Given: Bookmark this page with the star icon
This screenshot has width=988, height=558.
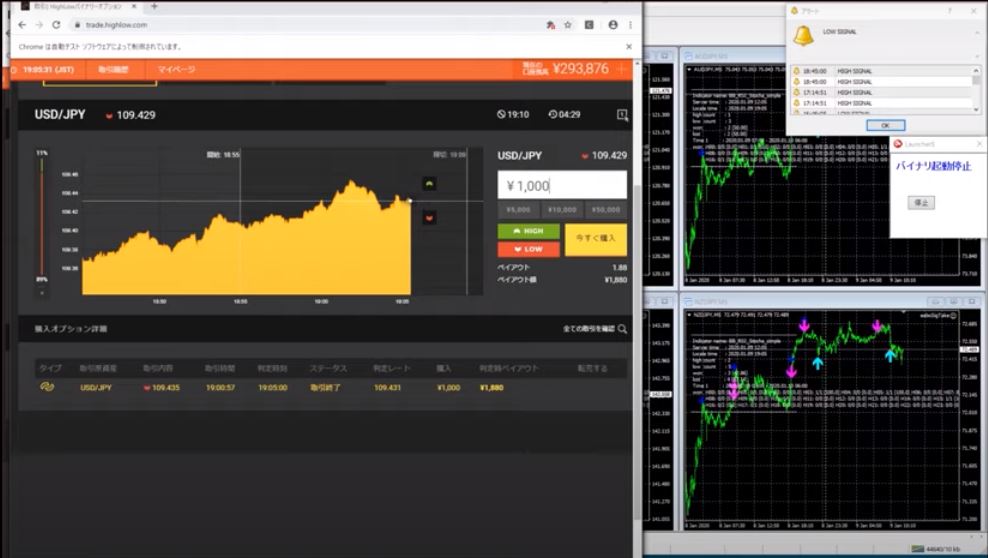Looking at the screenshot, I should click(x=568, y=25).
